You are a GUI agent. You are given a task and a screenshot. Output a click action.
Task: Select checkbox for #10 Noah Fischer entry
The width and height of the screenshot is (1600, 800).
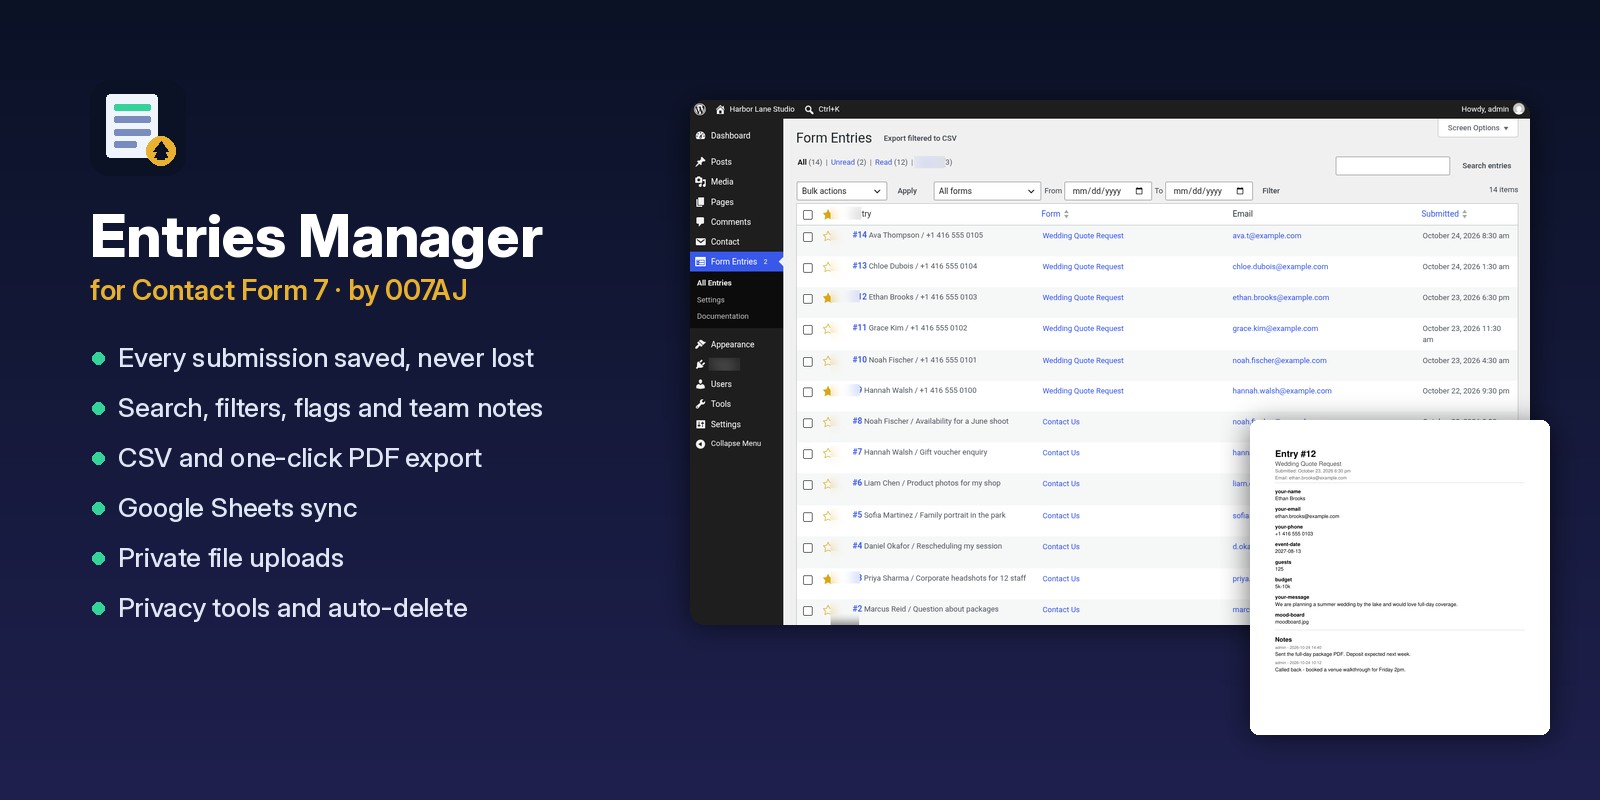click(808, 361)
